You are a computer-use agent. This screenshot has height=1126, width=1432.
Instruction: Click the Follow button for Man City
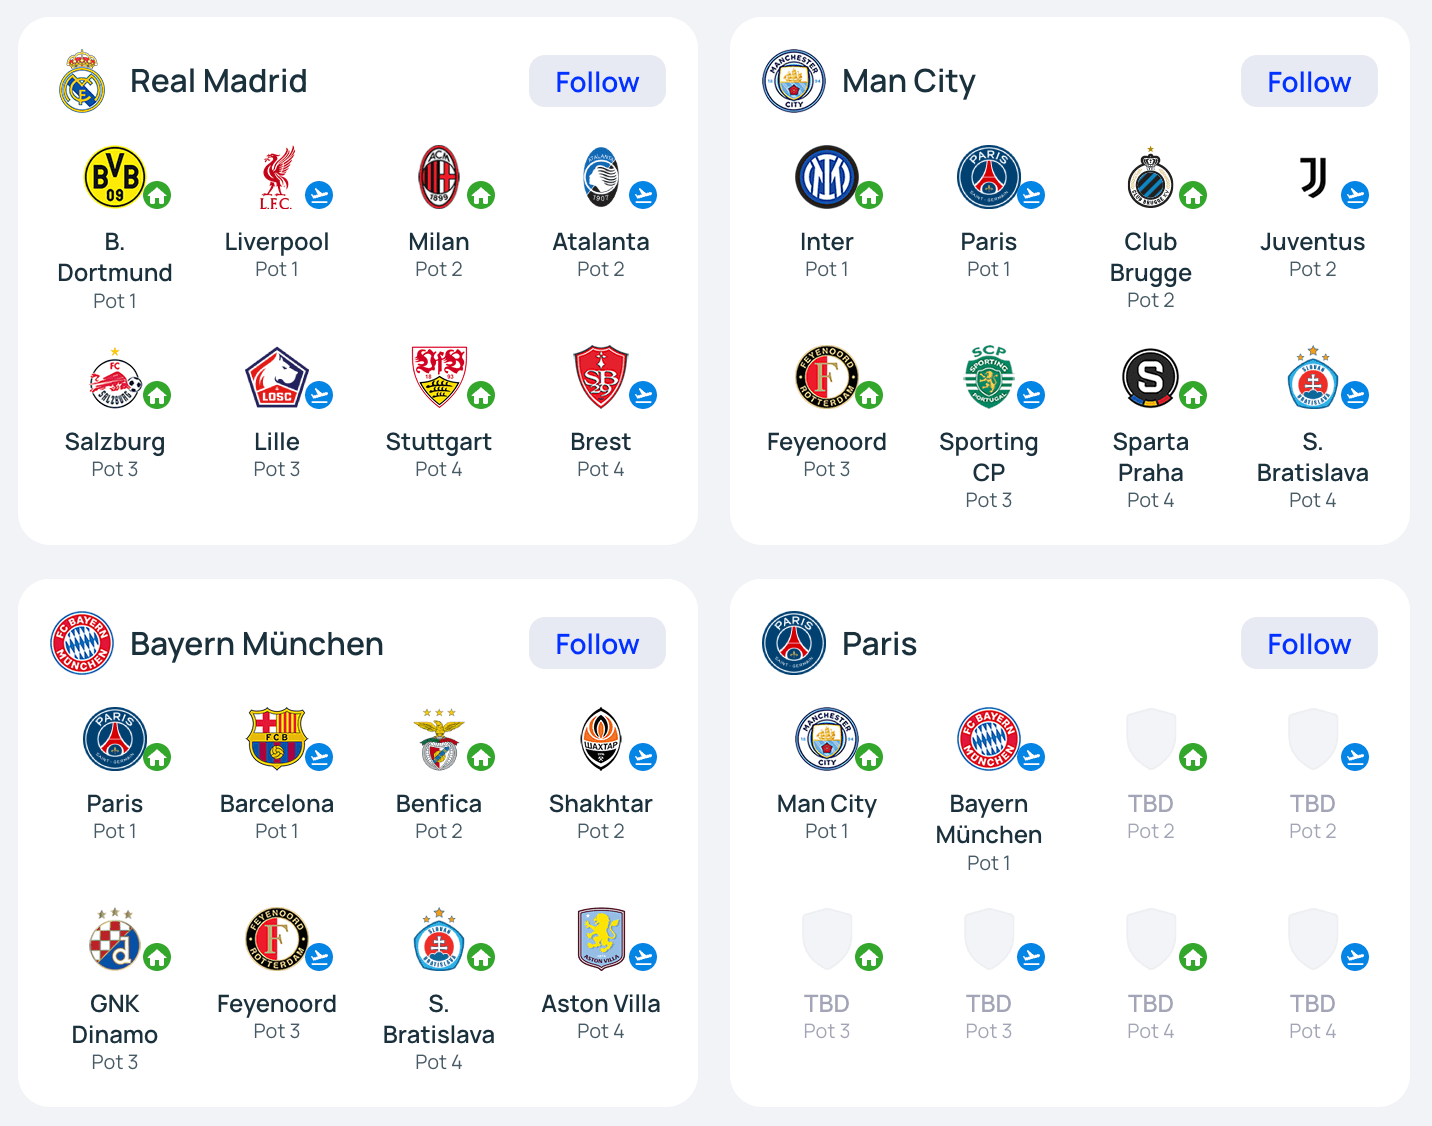1308,82
